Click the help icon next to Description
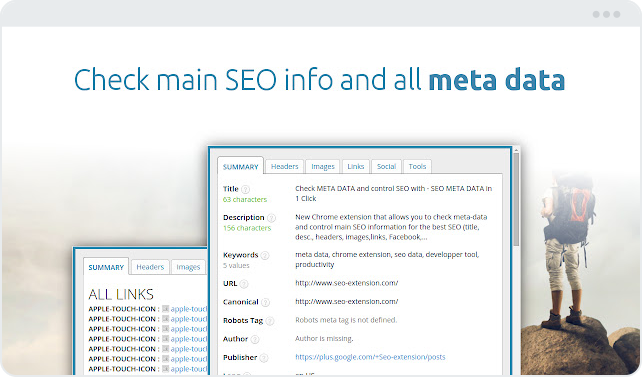The width and height of the screenshot is (642, 377). coord(271,218)
